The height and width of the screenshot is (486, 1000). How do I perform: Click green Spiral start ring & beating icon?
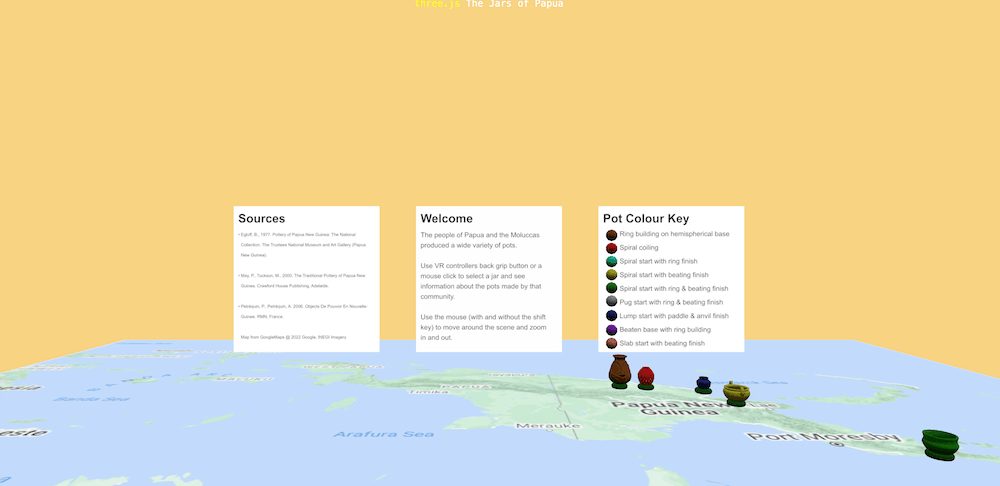(x=611, y=288)
